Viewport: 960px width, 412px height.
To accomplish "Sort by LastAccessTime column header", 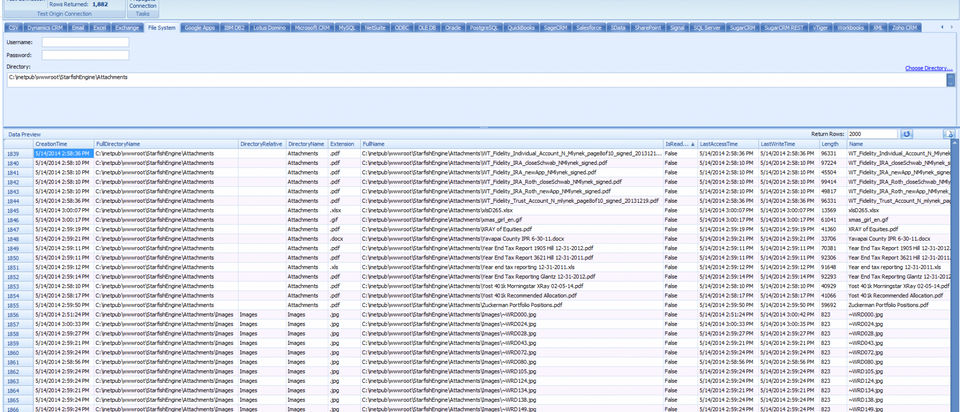I will coord(728,144).
